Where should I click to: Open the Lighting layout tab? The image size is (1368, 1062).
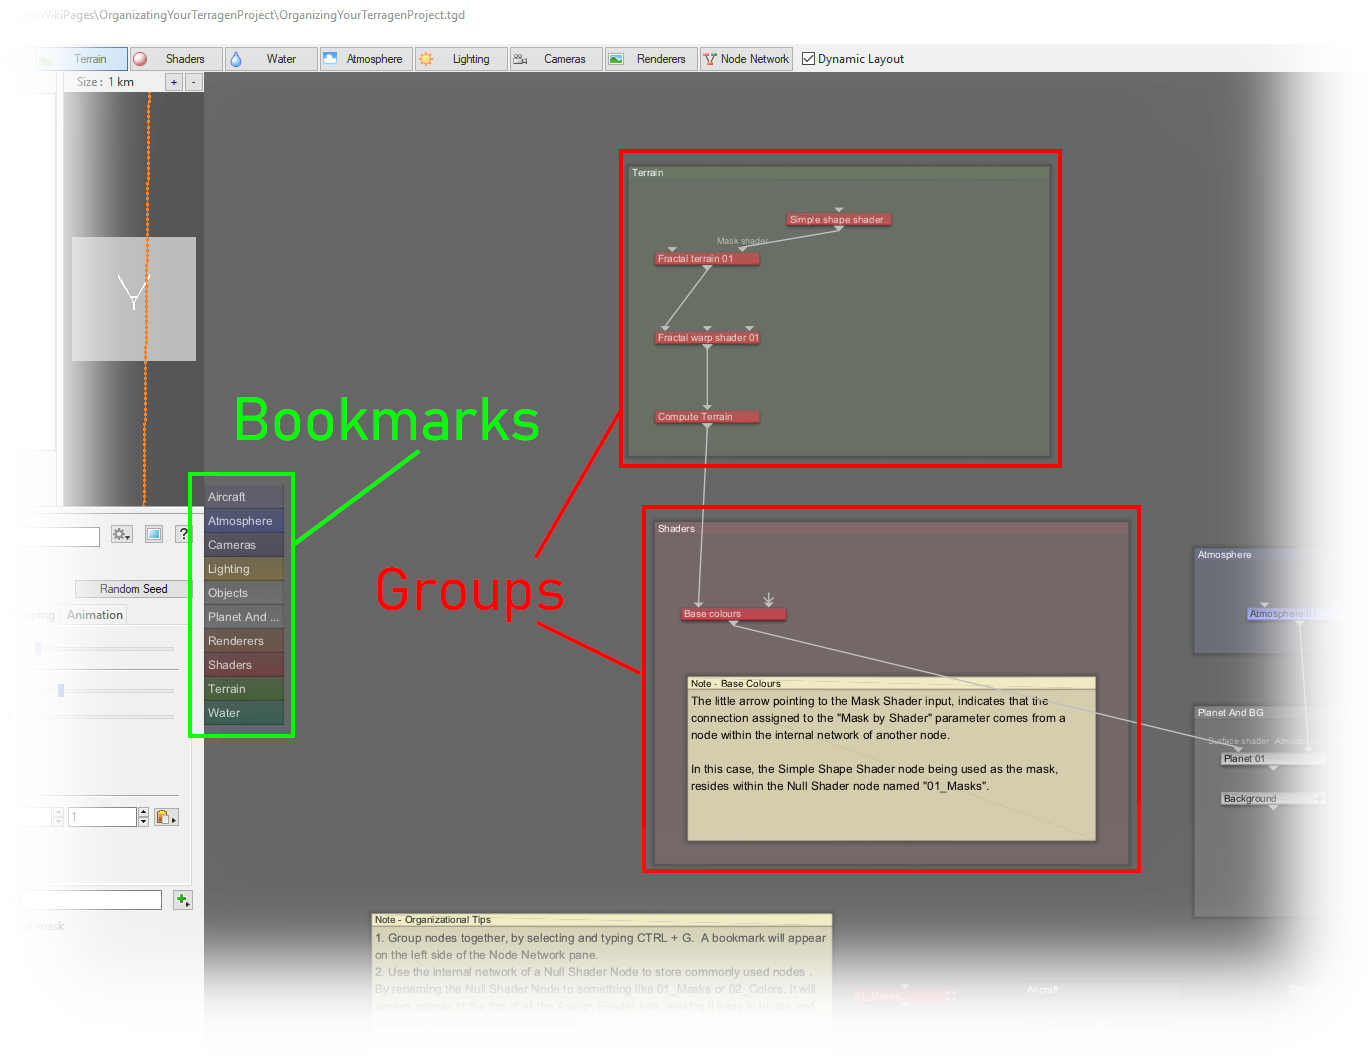461,59
